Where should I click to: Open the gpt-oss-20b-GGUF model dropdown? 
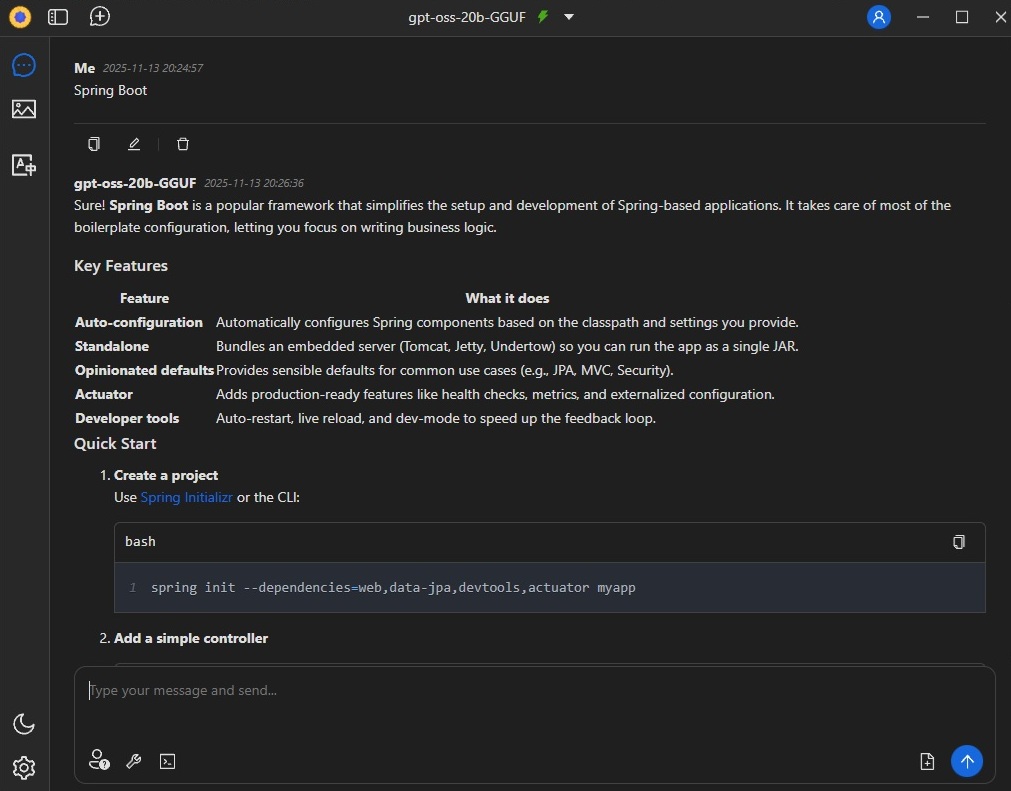(569, 17)
